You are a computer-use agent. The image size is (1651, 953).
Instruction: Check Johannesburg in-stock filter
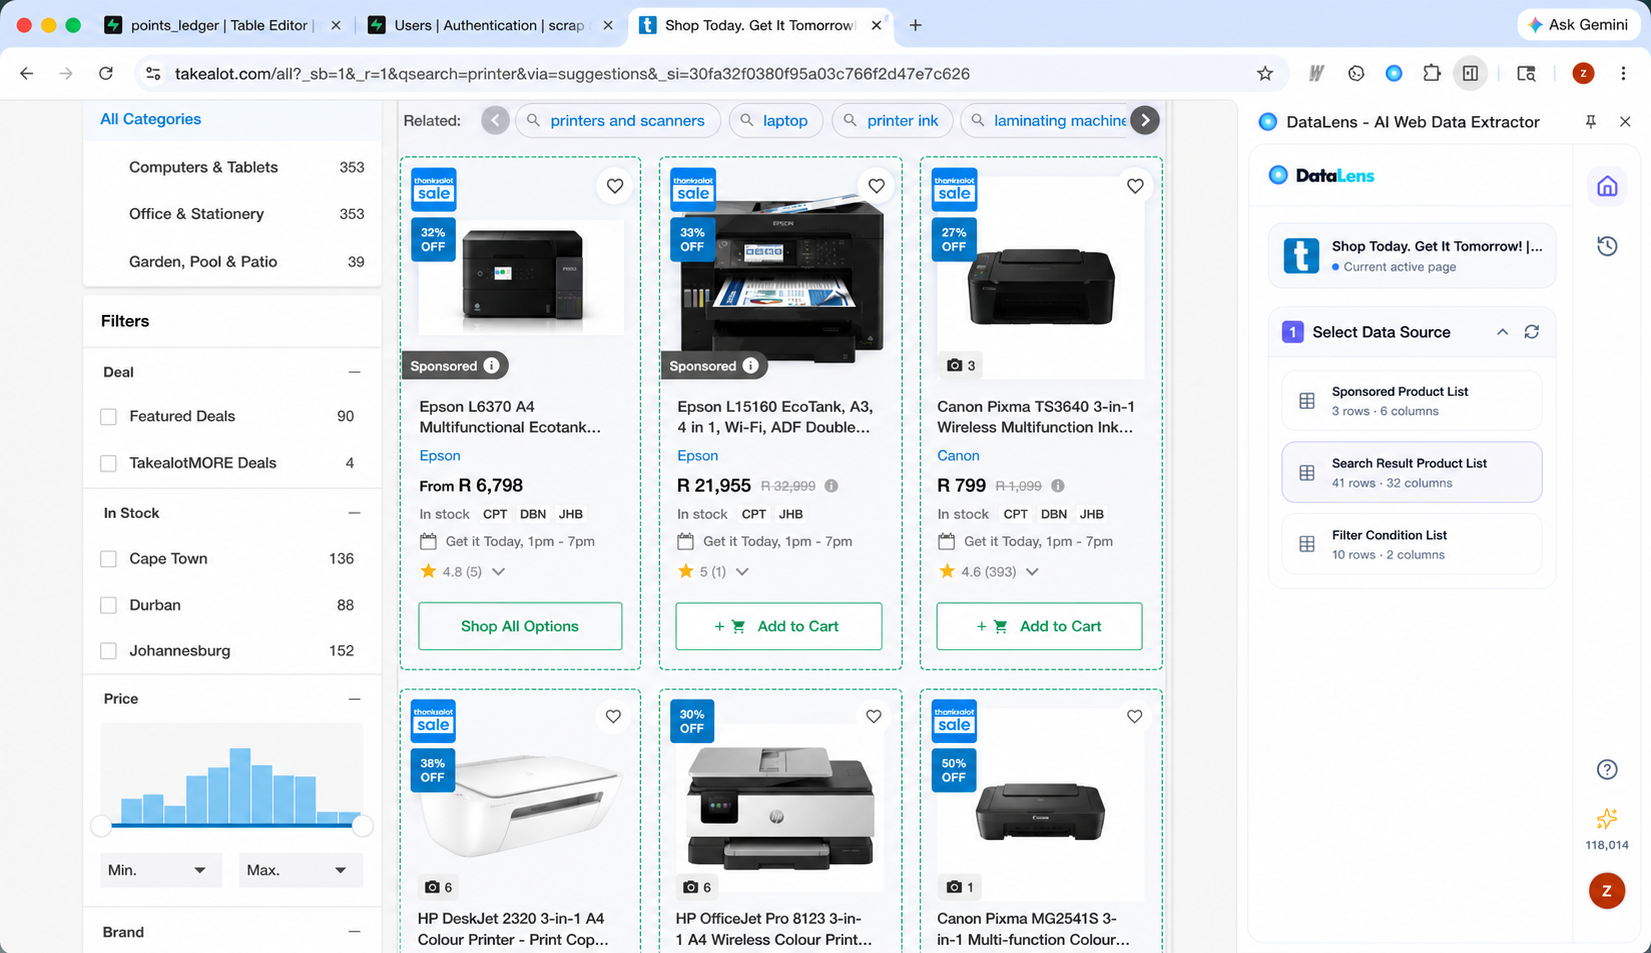pyautogui.click(x=109, y=651)
